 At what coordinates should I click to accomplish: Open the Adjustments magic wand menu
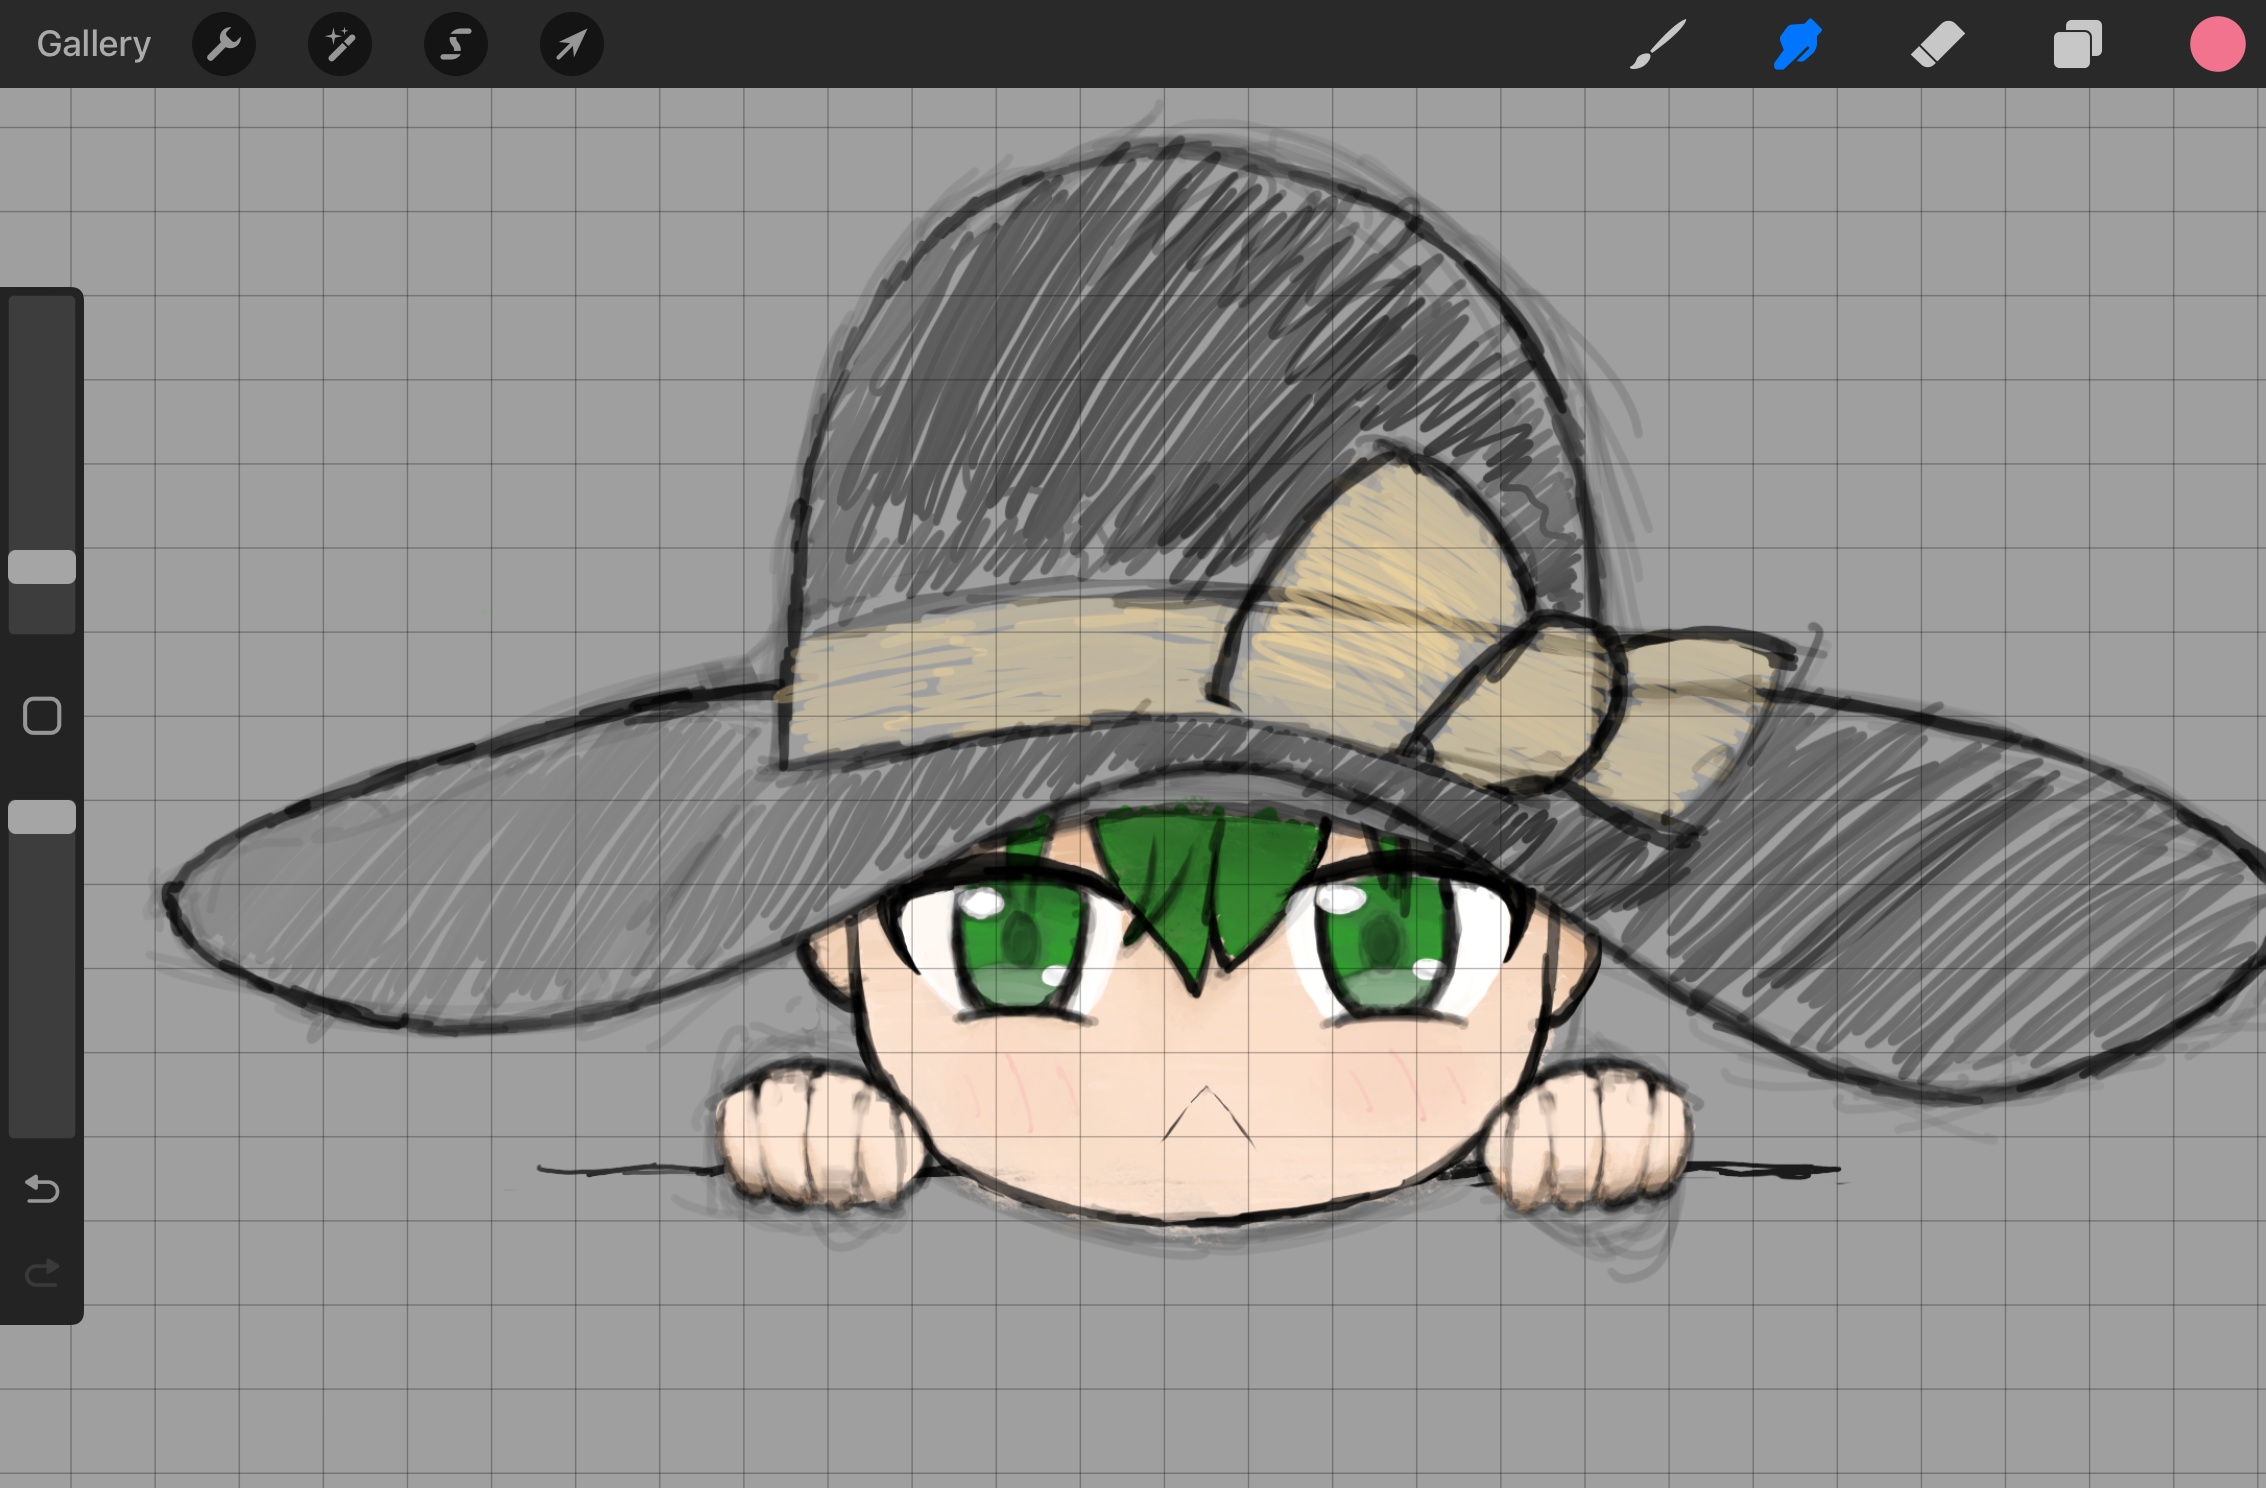point(340,44)
